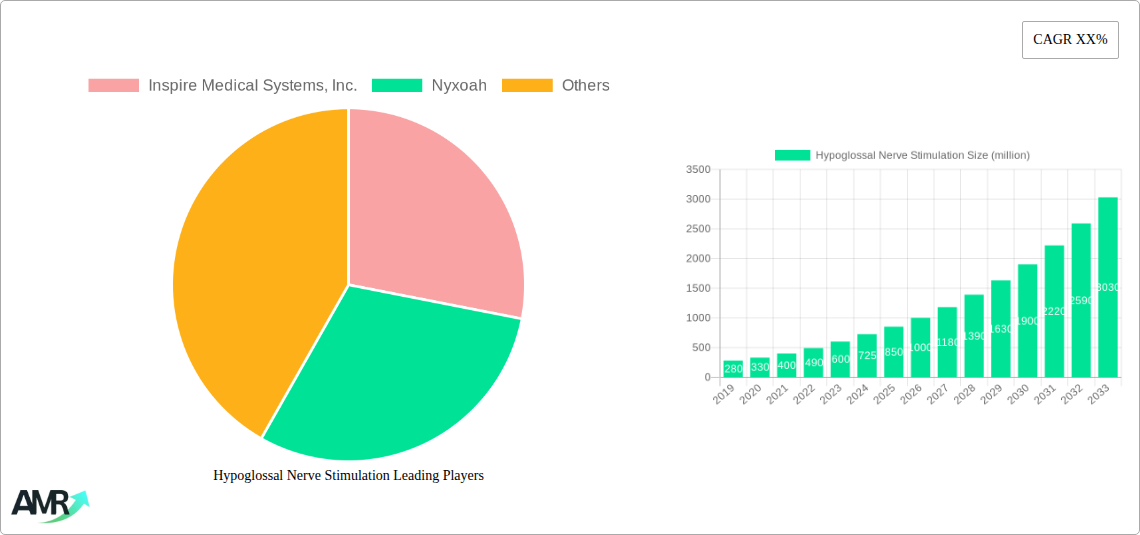Click the orange Others legend swatch
1140x535 pixels.
click(527, 86)
